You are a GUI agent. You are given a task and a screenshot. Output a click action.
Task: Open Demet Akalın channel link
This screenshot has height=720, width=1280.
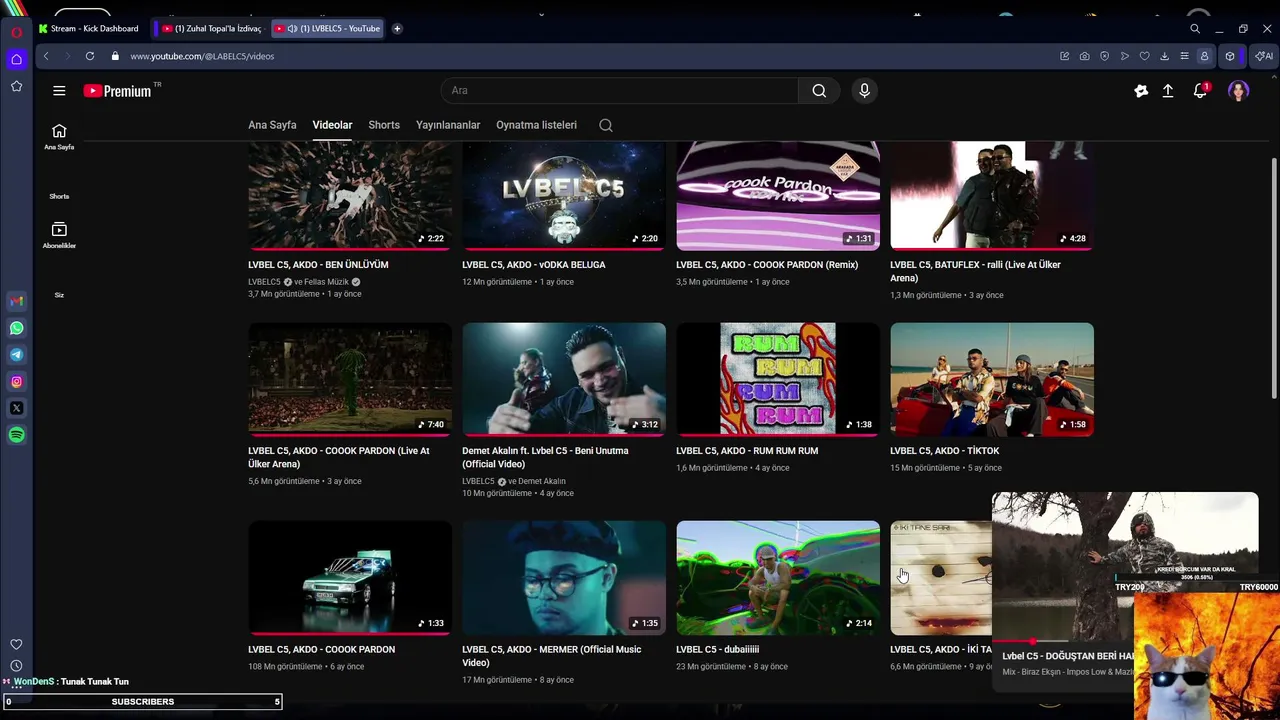pos(542,481)
